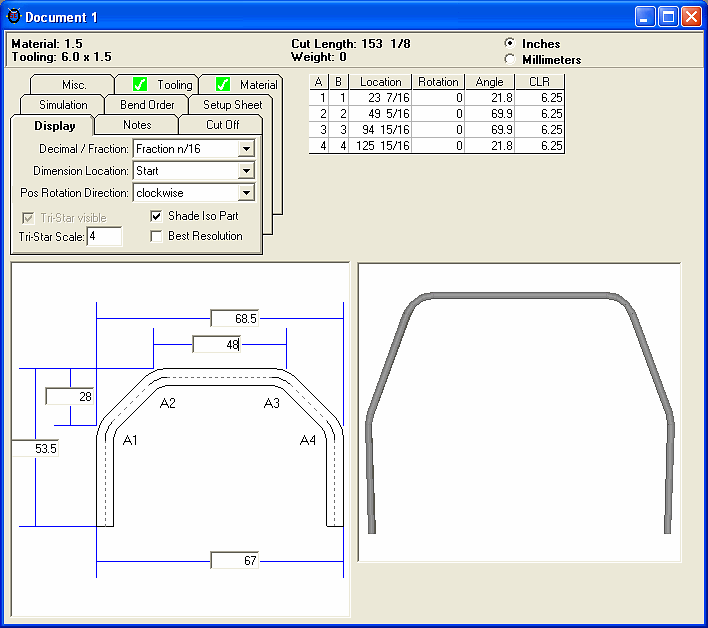Screen dimensions: 708x628
Task: Maximize the Document 1 window
Action: [668, 17]
